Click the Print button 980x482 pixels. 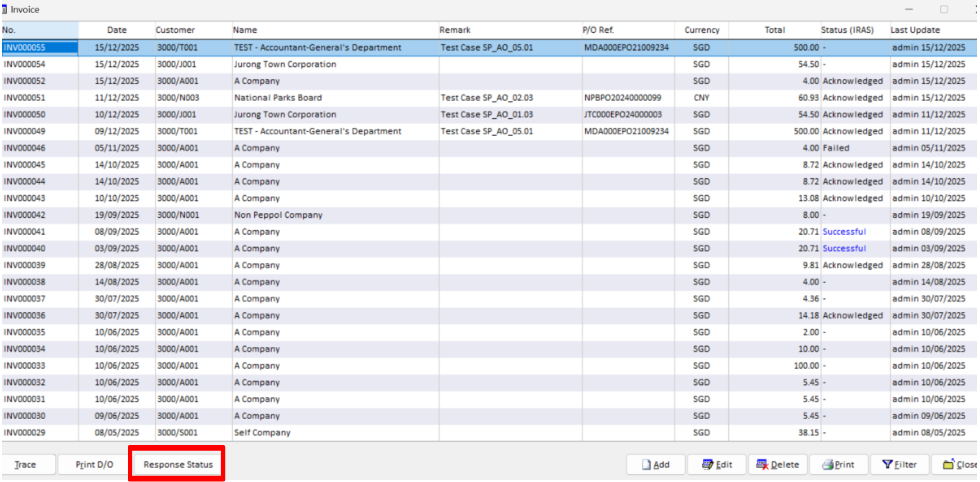(x=838, y=464)
